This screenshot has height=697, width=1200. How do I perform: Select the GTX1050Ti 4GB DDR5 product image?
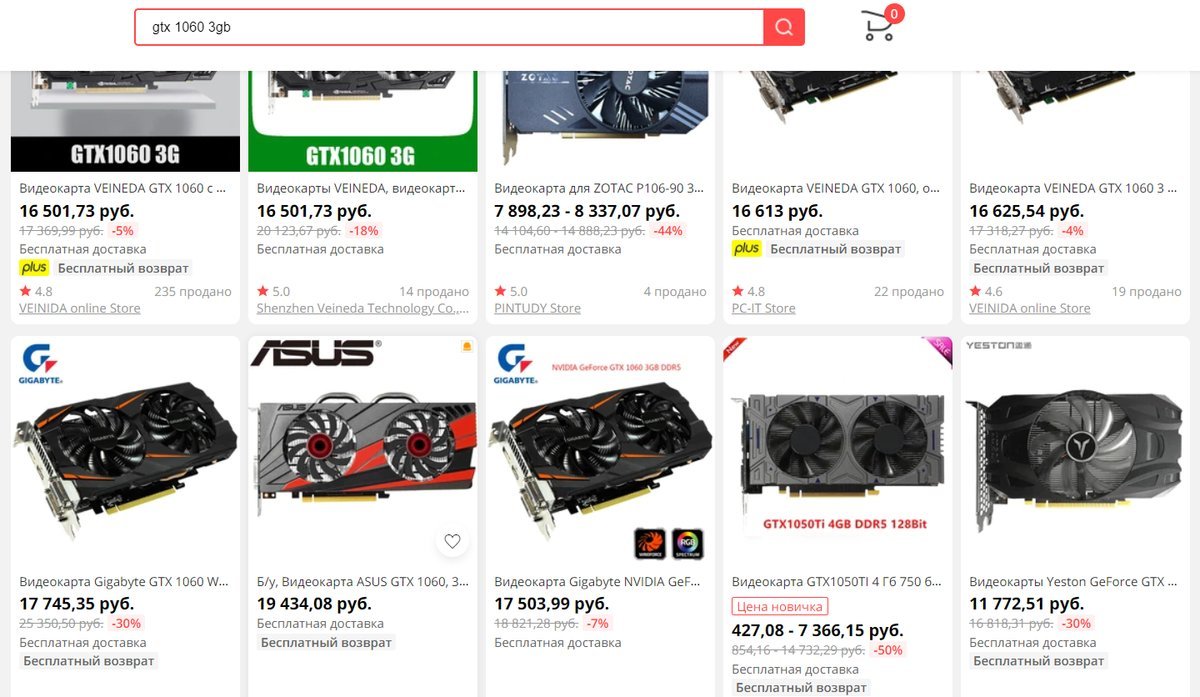[x=838, y=451]
